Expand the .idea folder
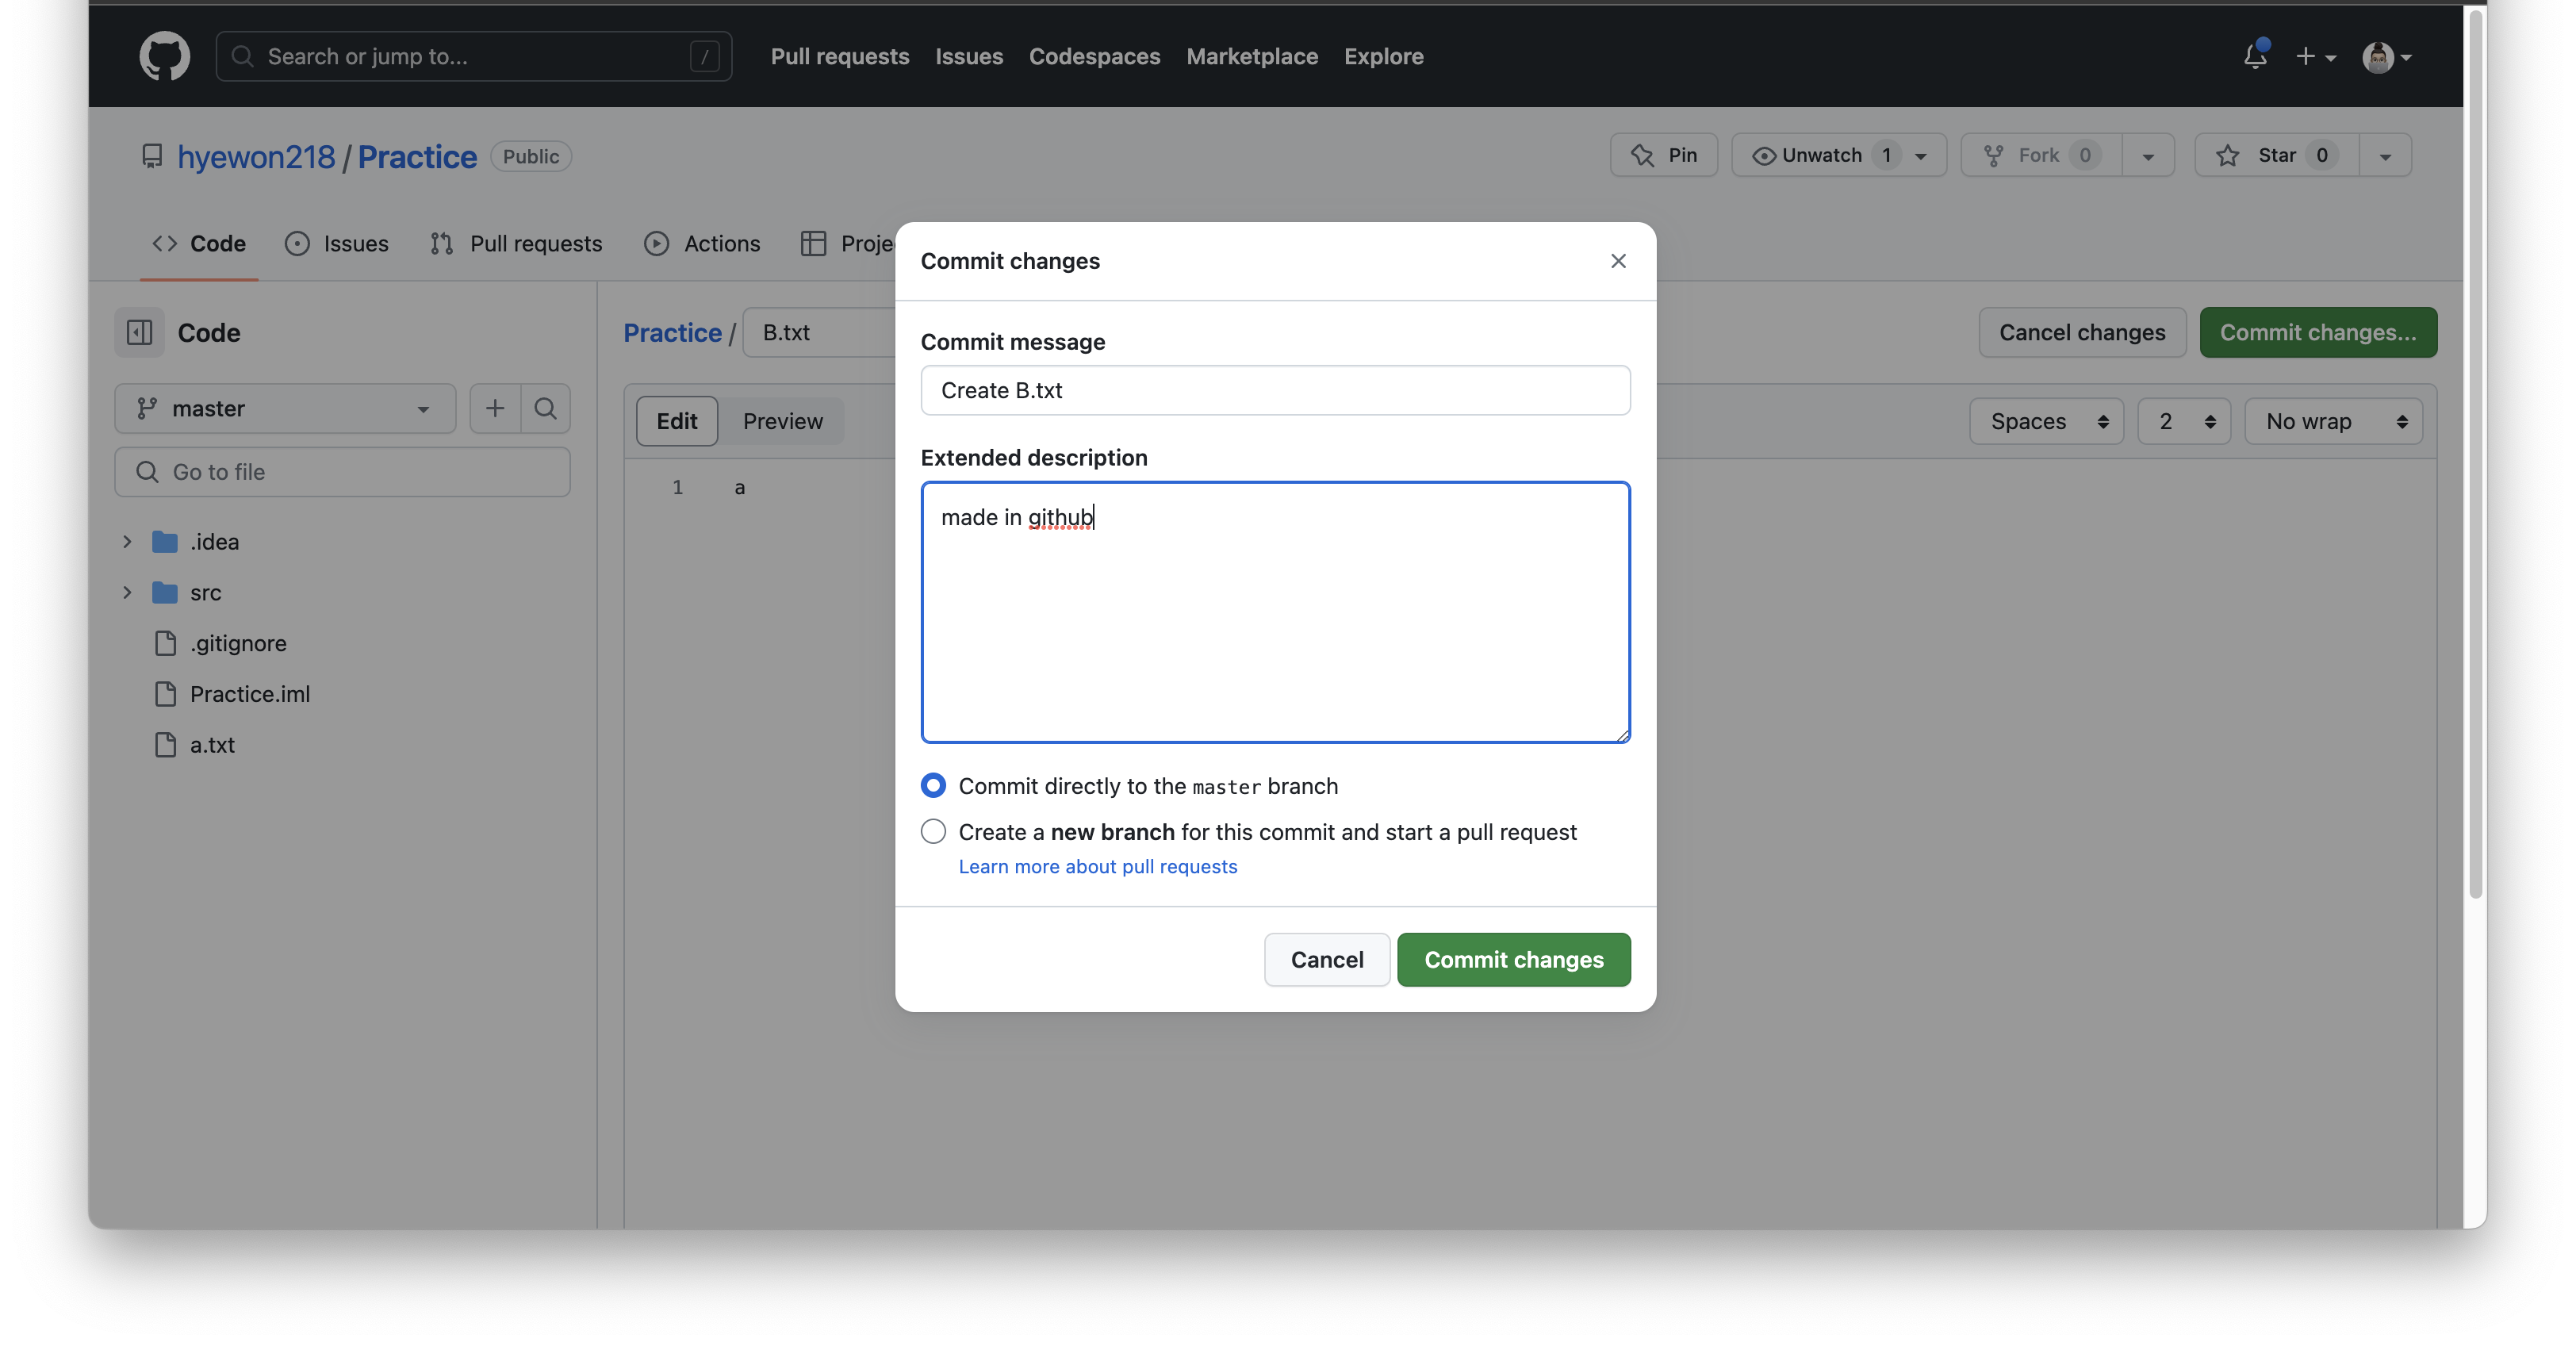The image size is (2576, 1346). click(x=127, y=542)
